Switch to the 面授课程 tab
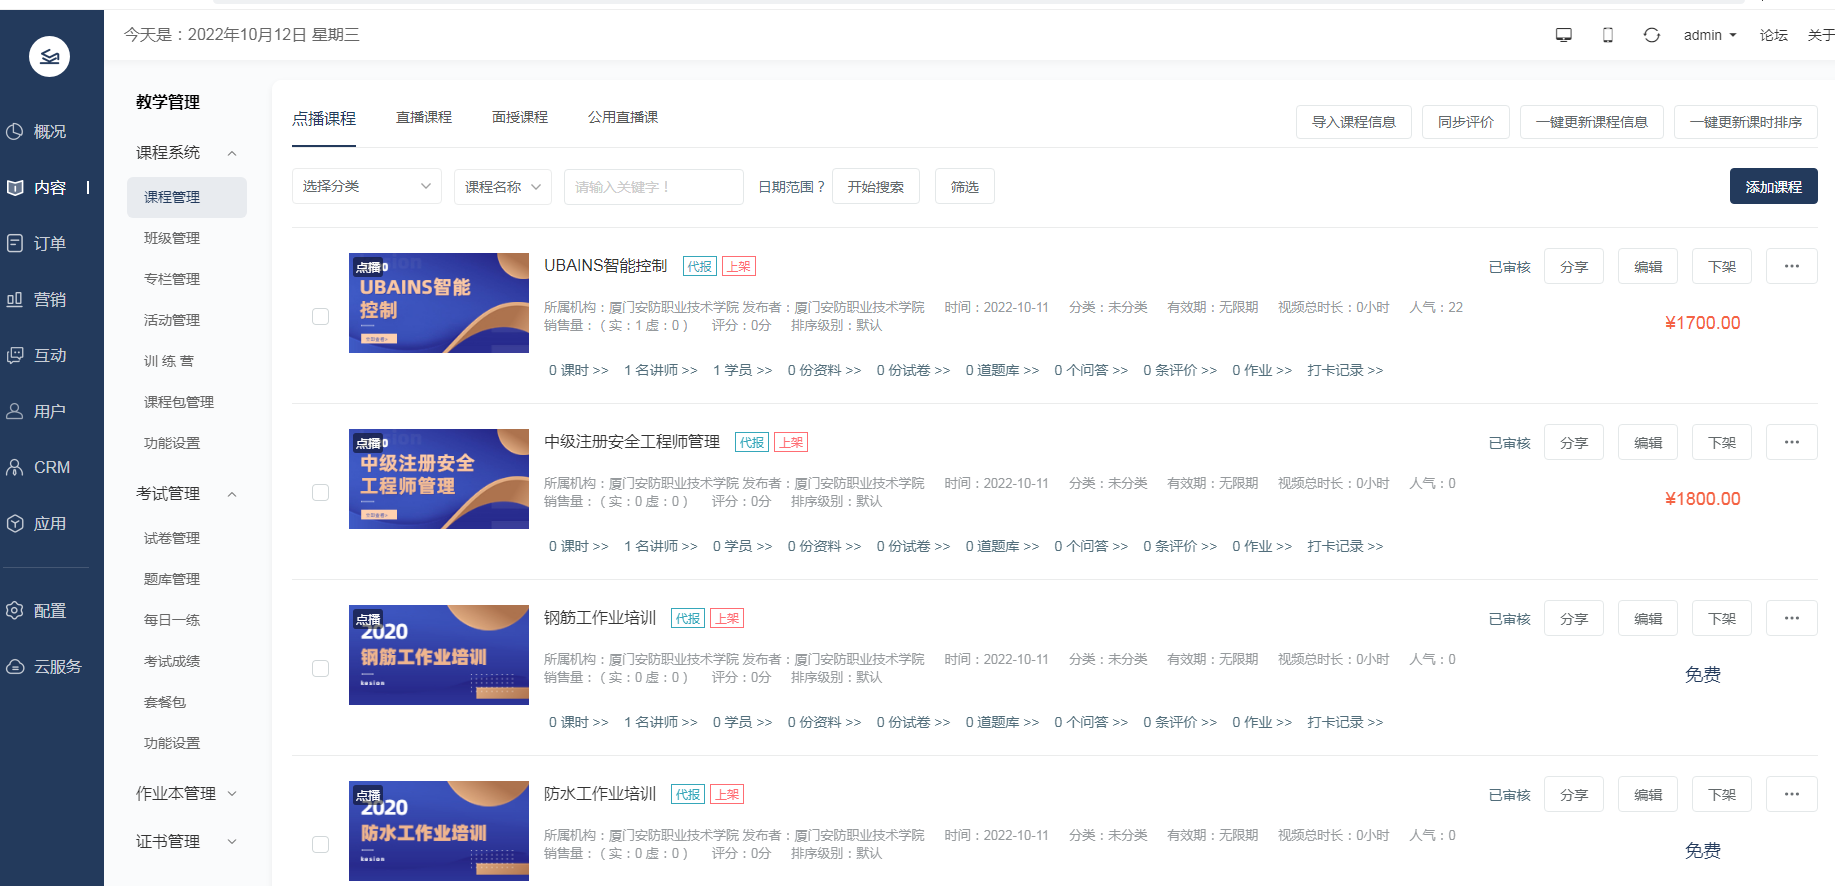Viewport: 1835px width, 886px height. (520, 118)
